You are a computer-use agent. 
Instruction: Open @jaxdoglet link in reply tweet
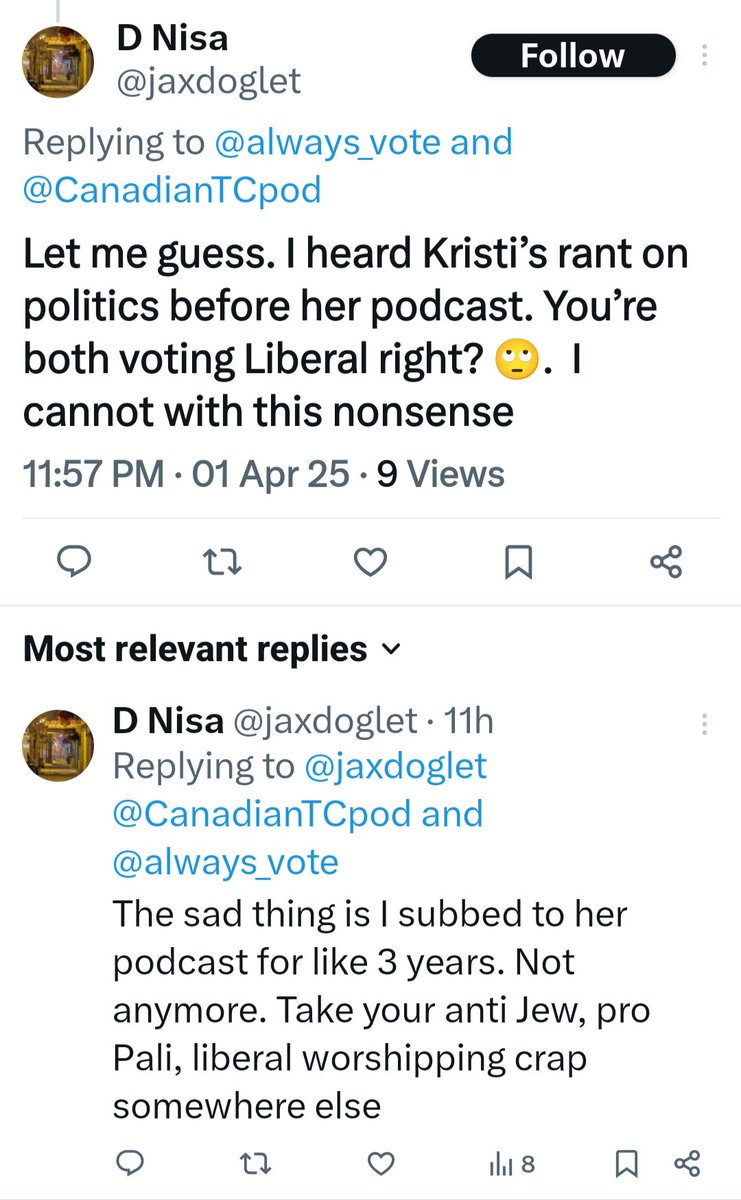coord(391,766)
